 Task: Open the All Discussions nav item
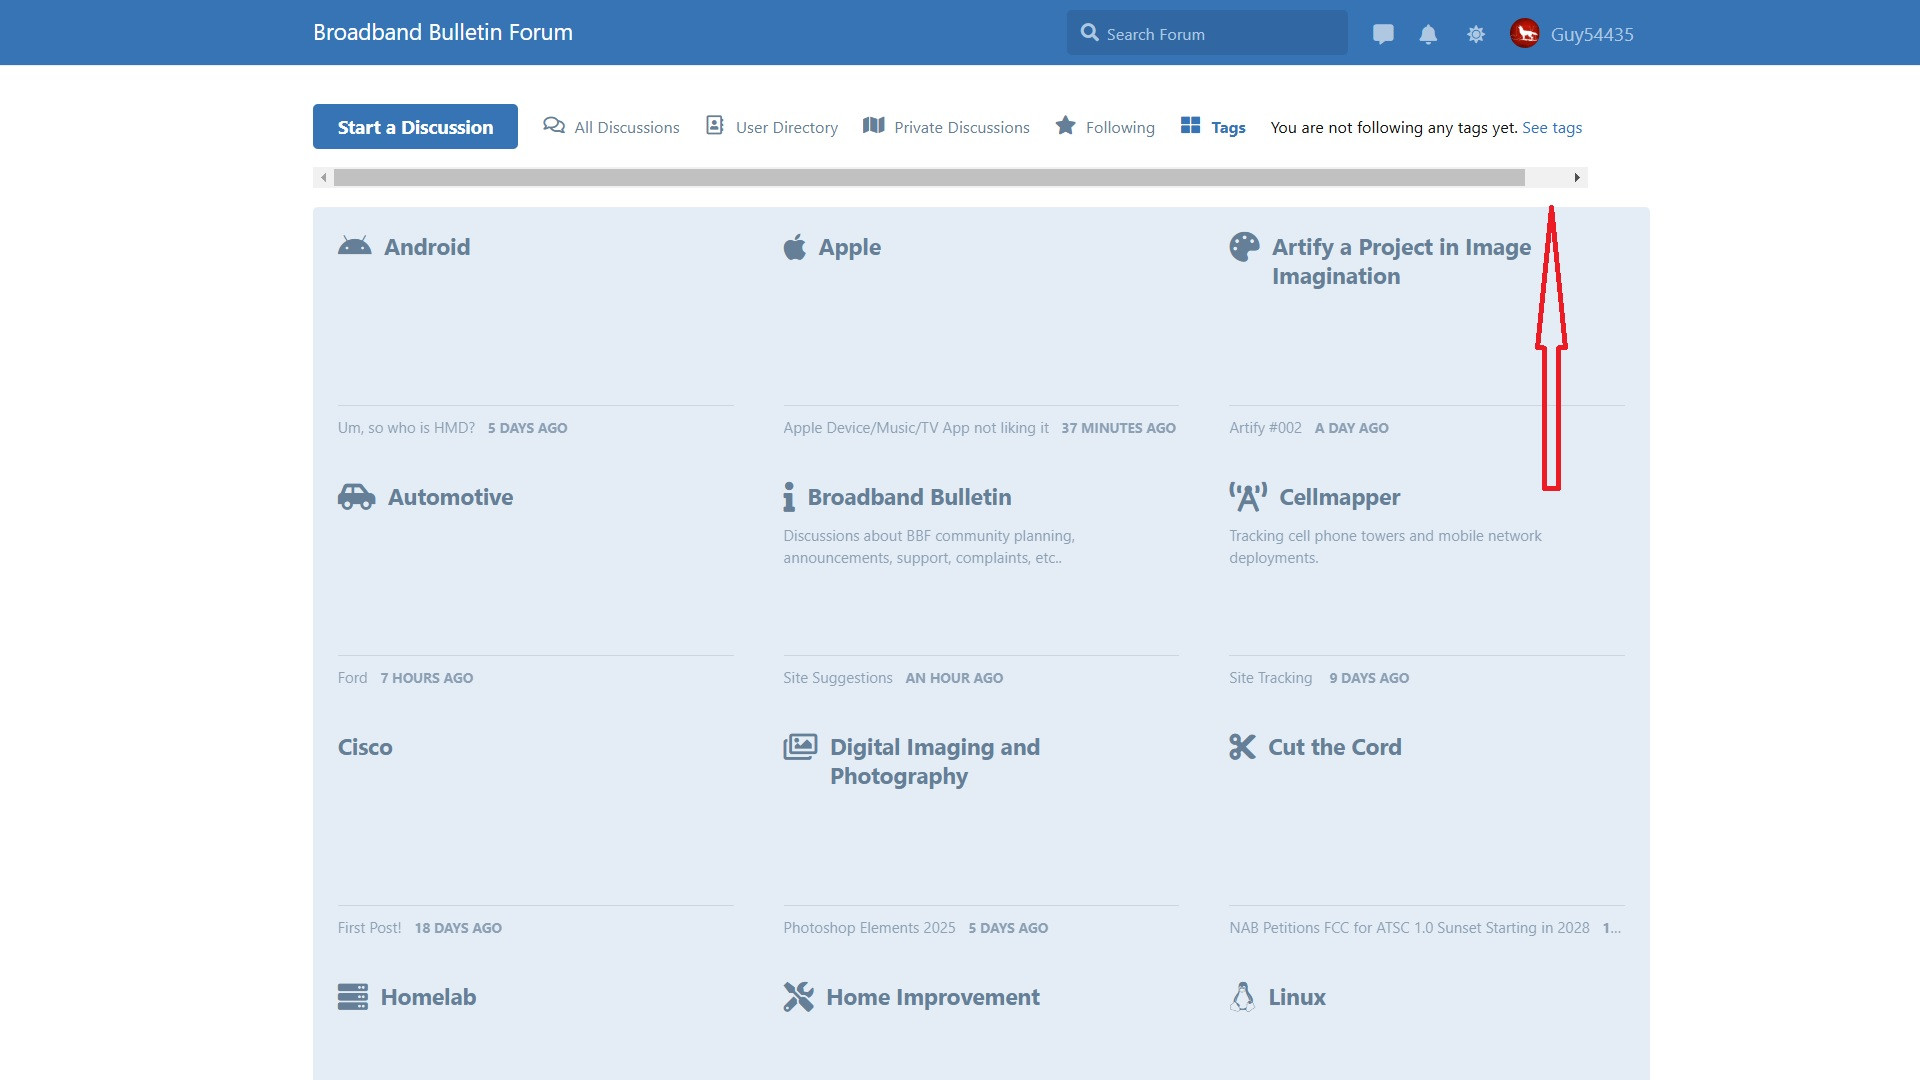[611, 127]
